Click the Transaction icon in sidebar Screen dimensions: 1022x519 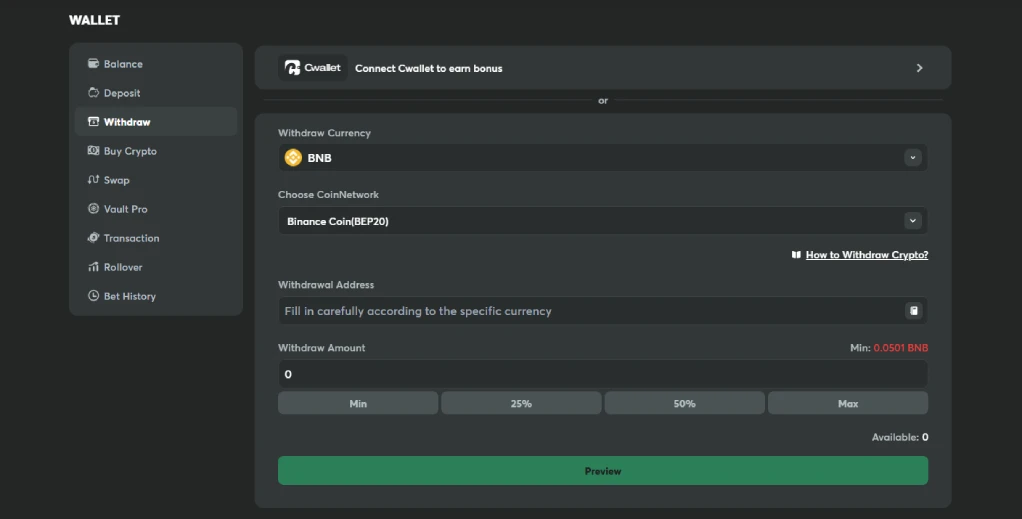point(93,237)
